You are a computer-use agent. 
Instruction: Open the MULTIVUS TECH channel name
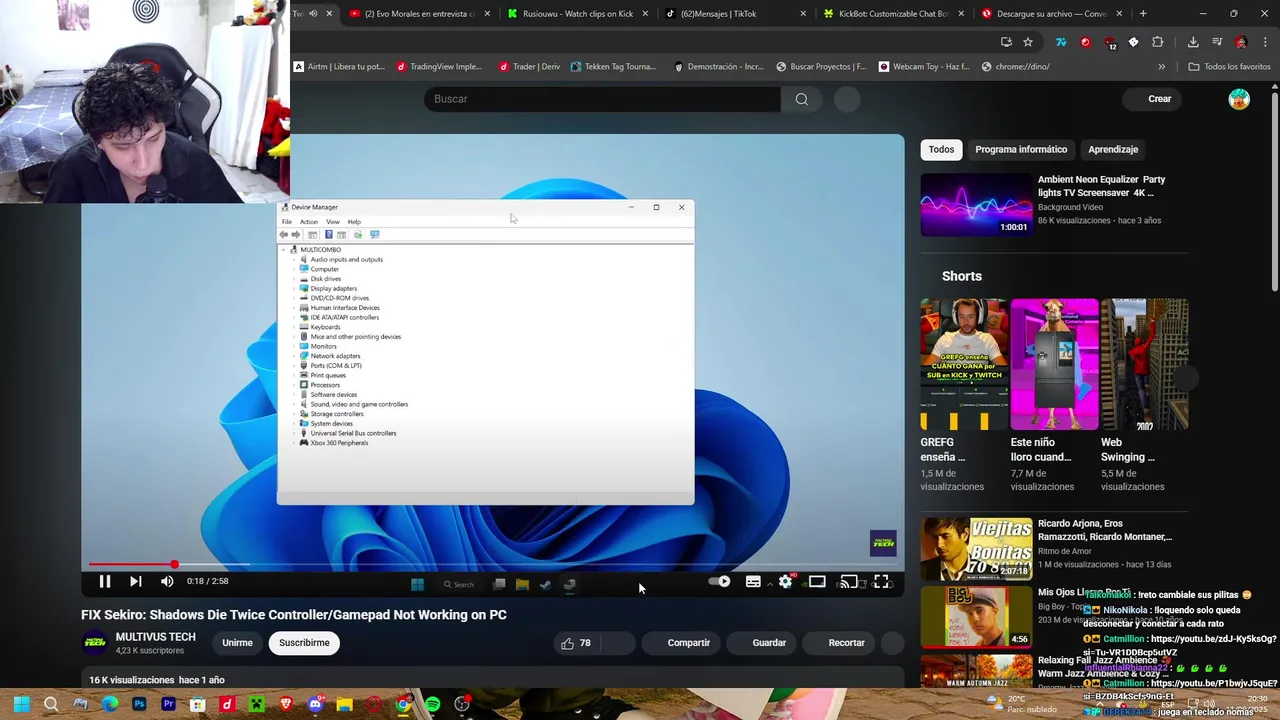[x=155, y=637]
